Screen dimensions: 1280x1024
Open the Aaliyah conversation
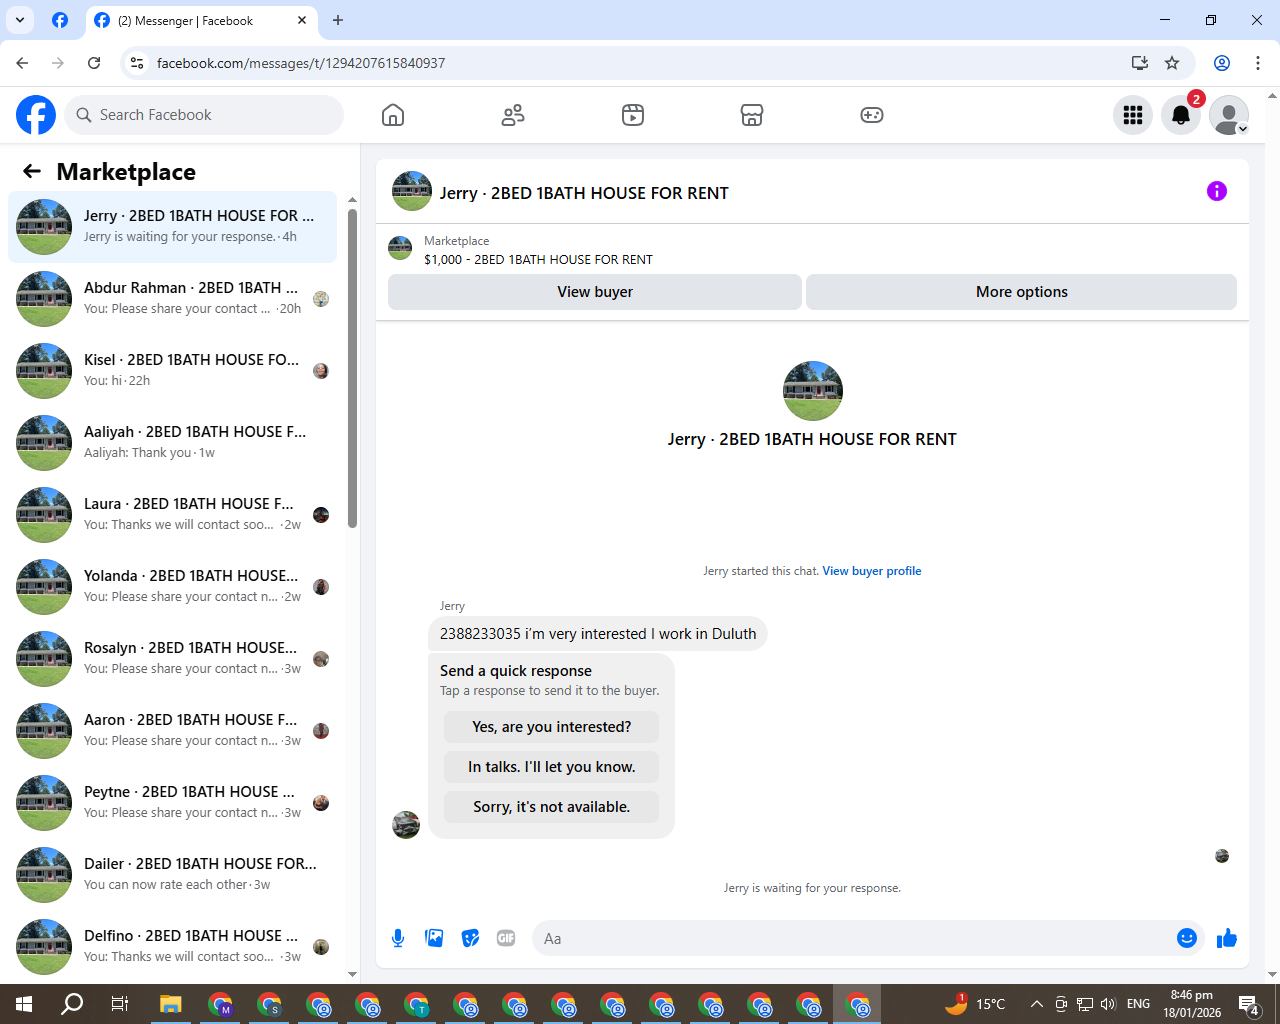172,443
